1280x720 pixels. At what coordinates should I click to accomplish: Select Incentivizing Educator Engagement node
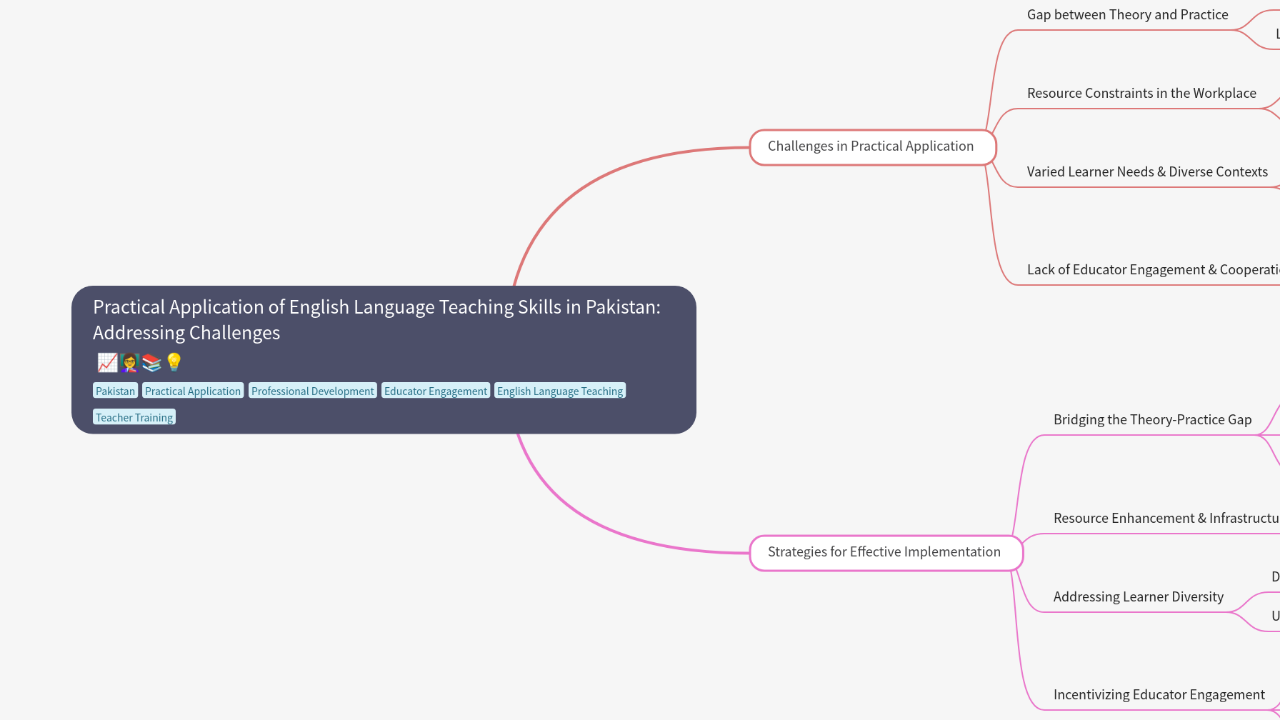pos(1159,695)
